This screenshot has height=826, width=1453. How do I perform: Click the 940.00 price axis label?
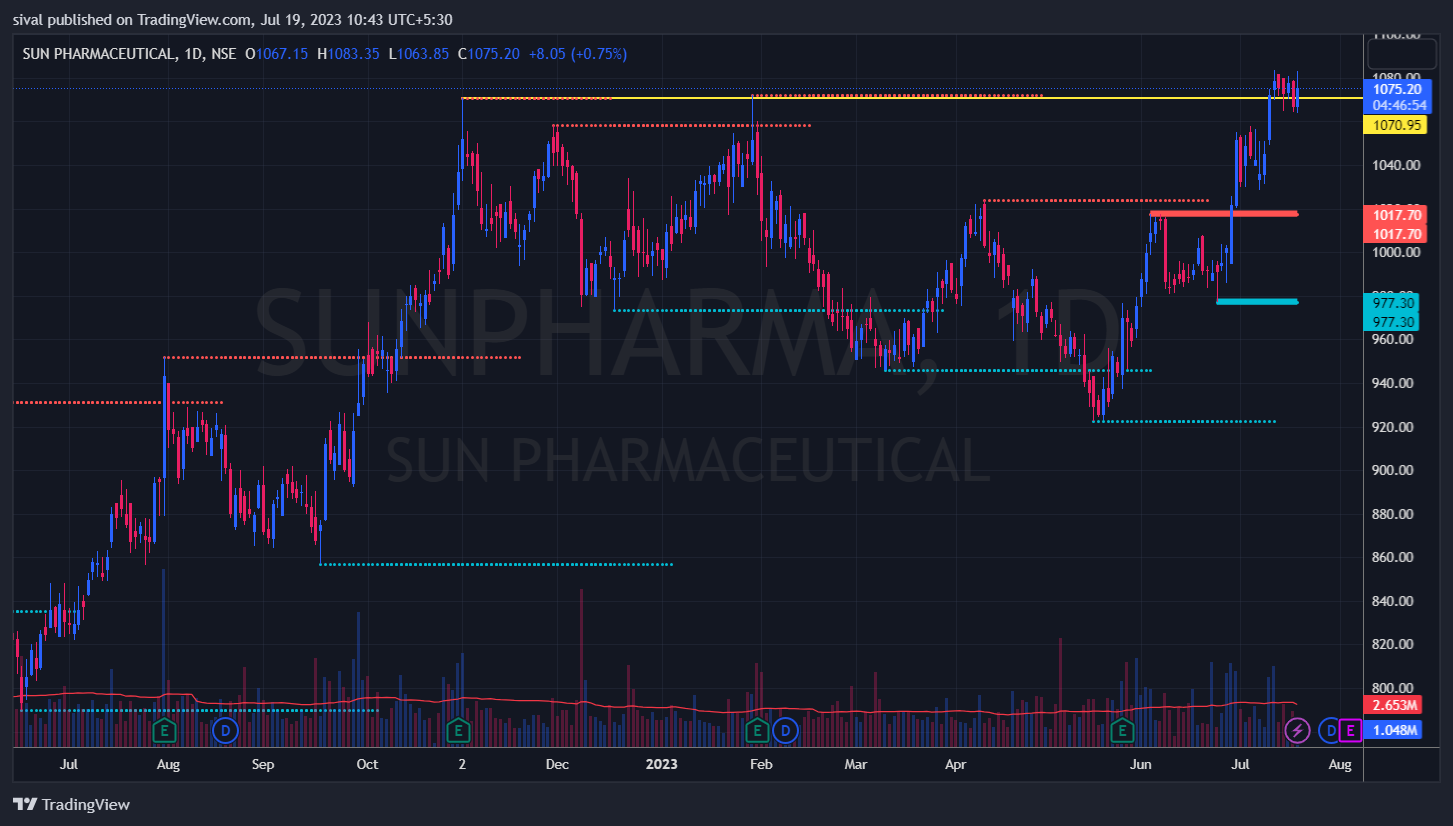pyautogui.click(x=1395, y=383)
